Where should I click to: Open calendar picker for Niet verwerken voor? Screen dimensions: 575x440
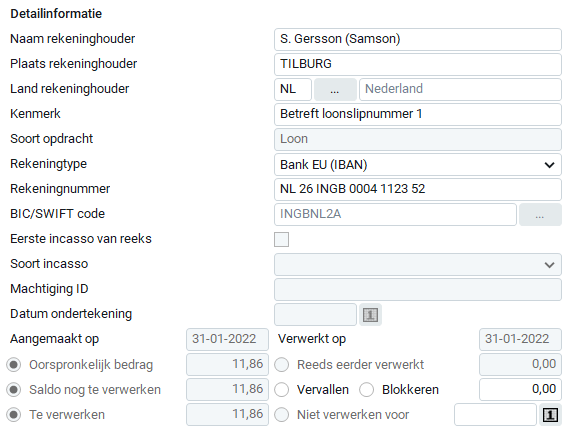(x=550, y=415)
